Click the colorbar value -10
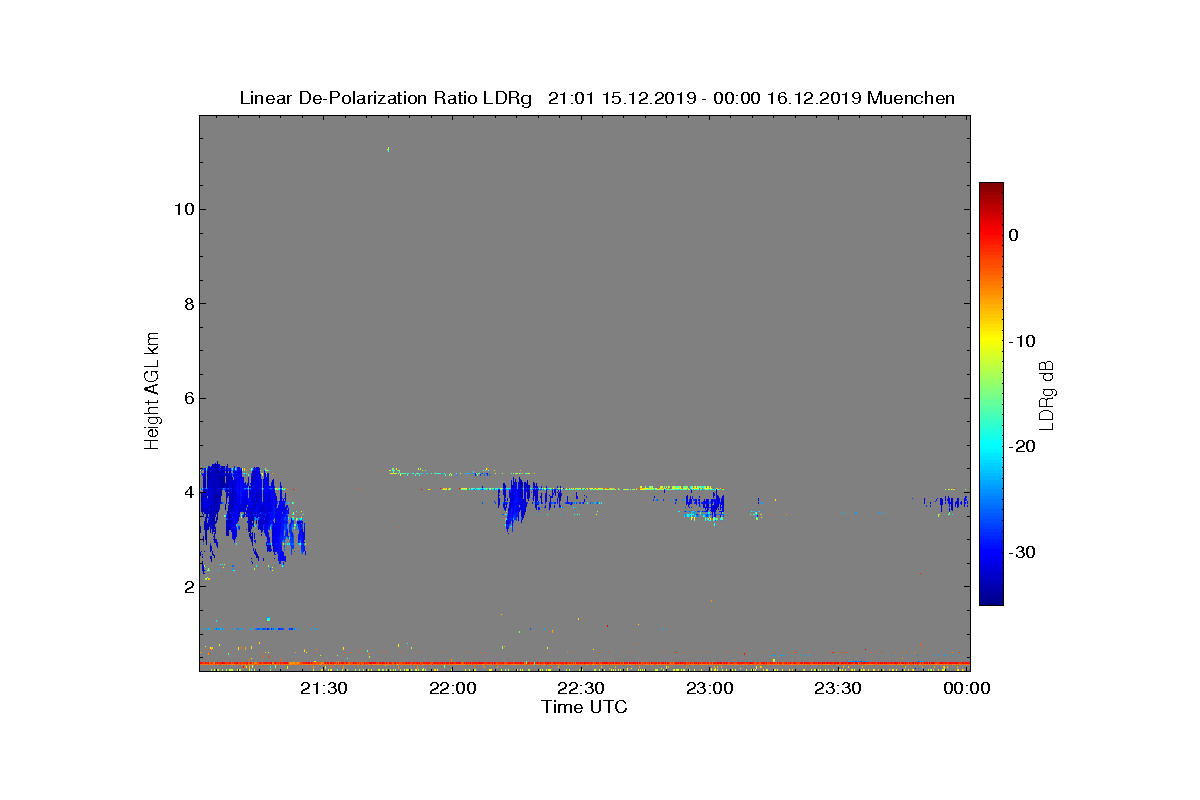Screen dimensions: 1200x800 click(x=1022, y=341)
